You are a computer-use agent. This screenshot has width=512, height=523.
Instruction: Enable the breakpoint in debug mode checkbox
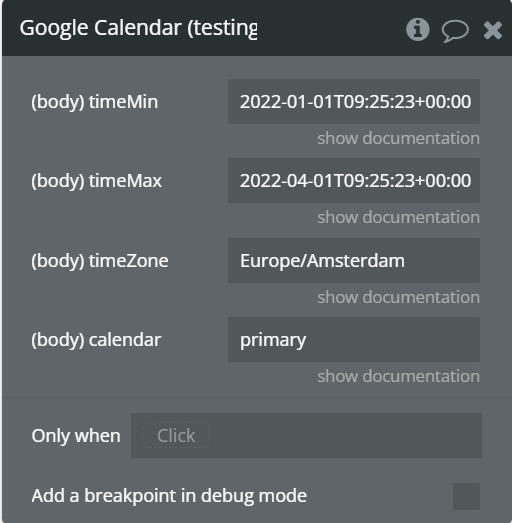point(466,496)
